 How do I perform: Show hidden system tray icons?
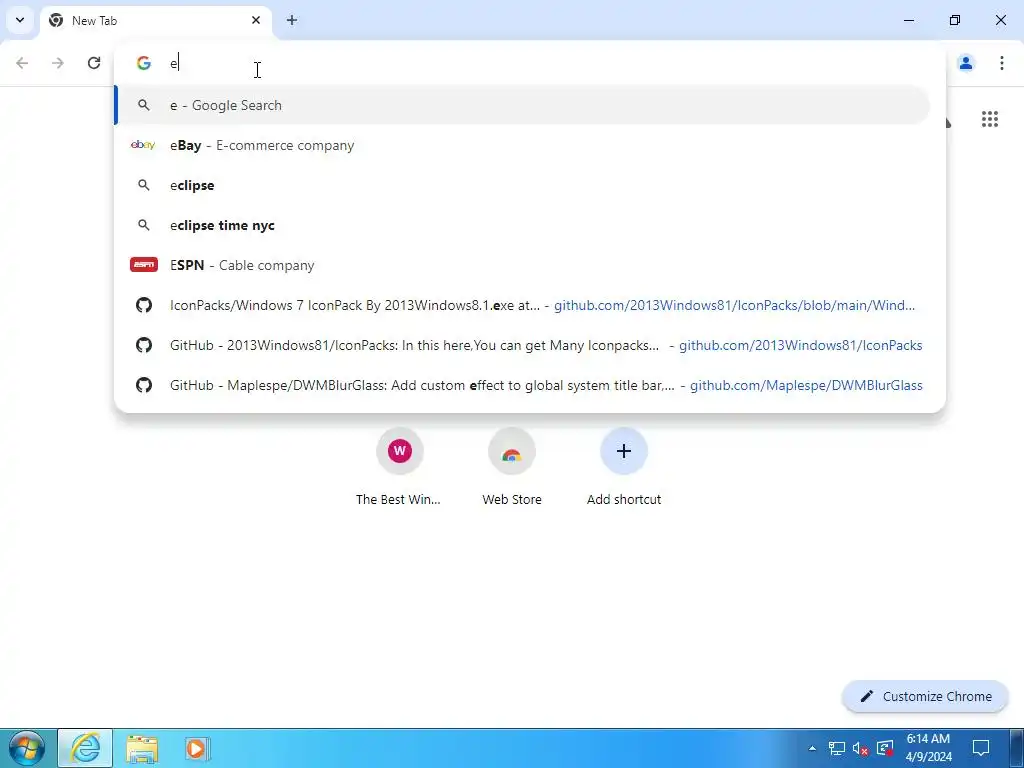(x=812, y=748)
